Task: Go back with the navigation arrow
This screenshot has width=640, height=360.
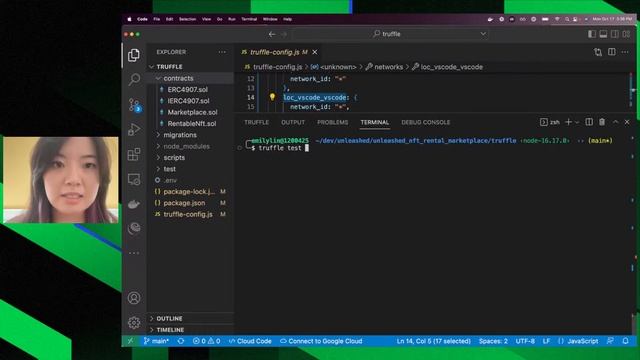Action: [x=272, y=34]
